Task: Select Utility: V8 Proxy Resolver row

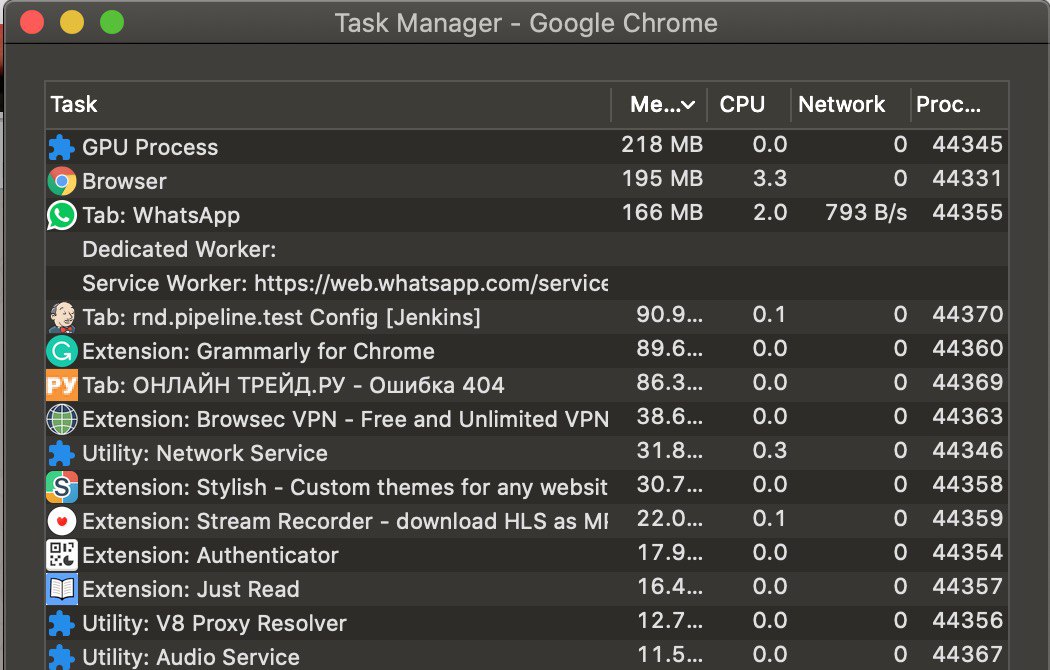Action: [x=526, y=624]
